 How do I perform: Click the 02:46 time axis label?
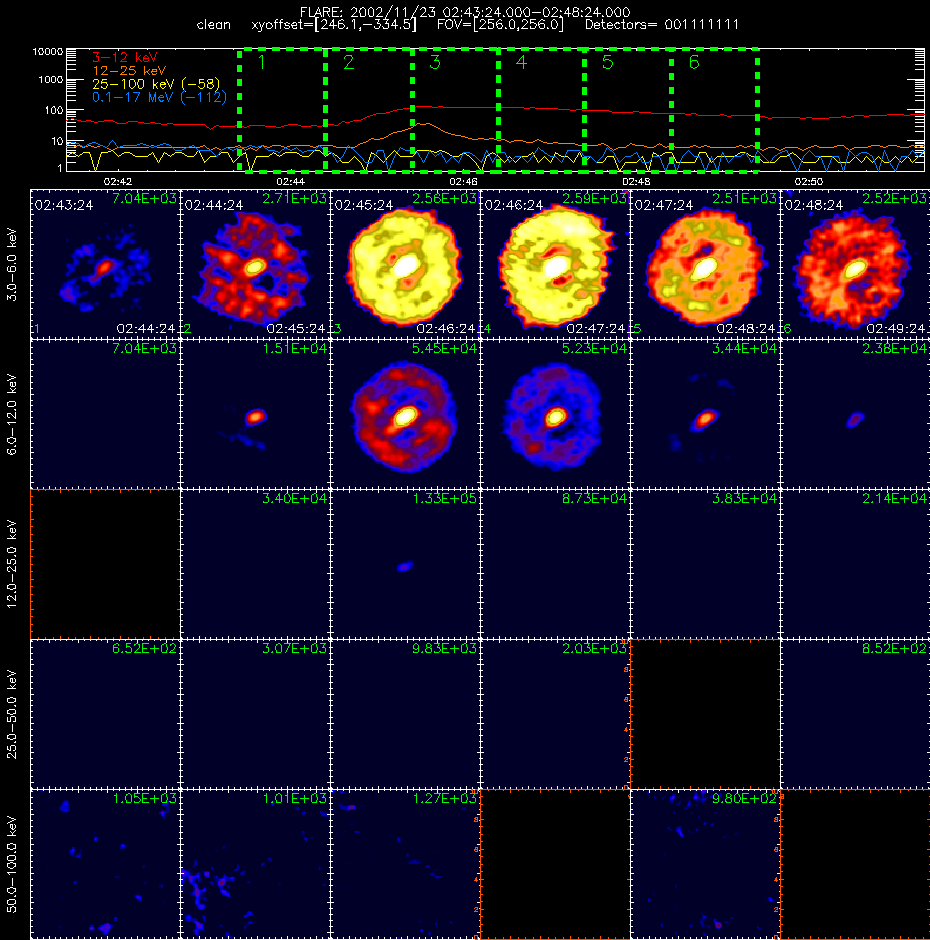pyautogui.click(x=463, y=181)
